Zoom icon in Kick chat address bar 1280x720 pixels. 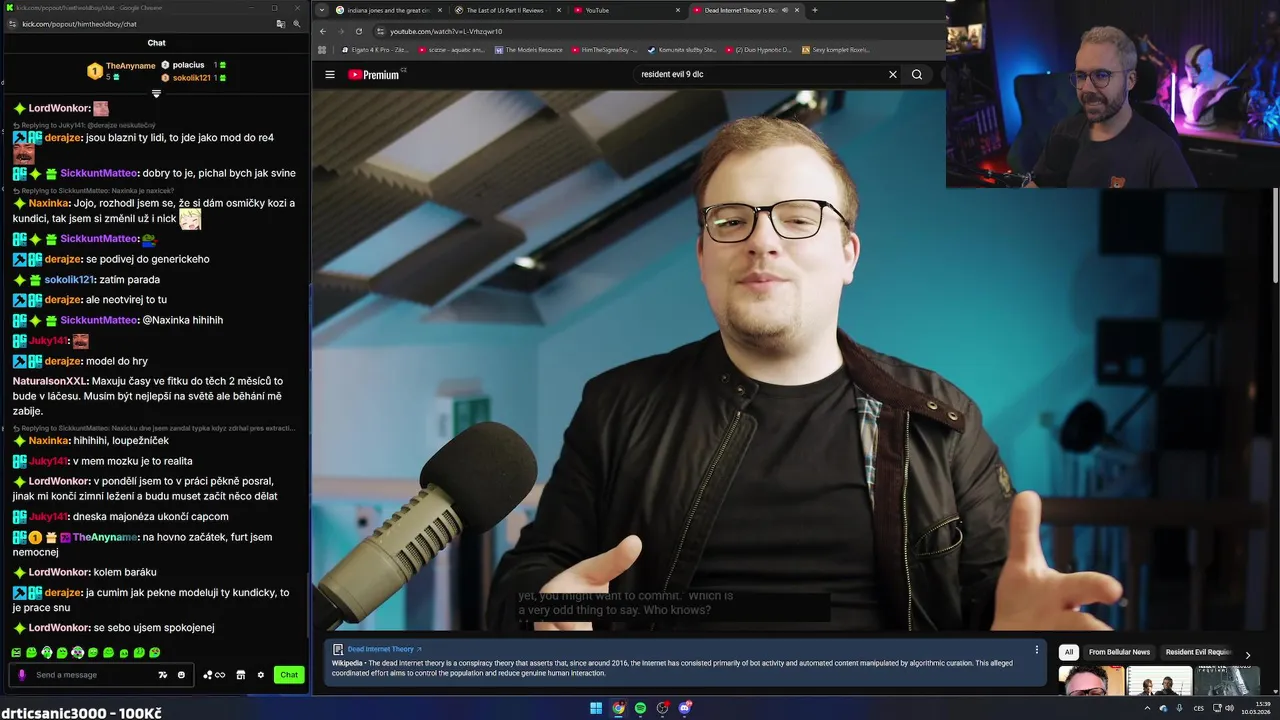297,24
